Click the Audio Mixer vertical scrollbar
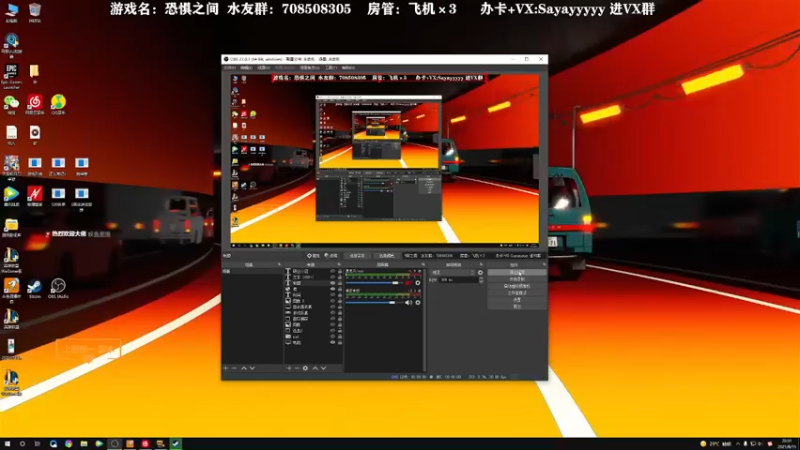Viewport: 800px width, 450px height. click(424, 319)
